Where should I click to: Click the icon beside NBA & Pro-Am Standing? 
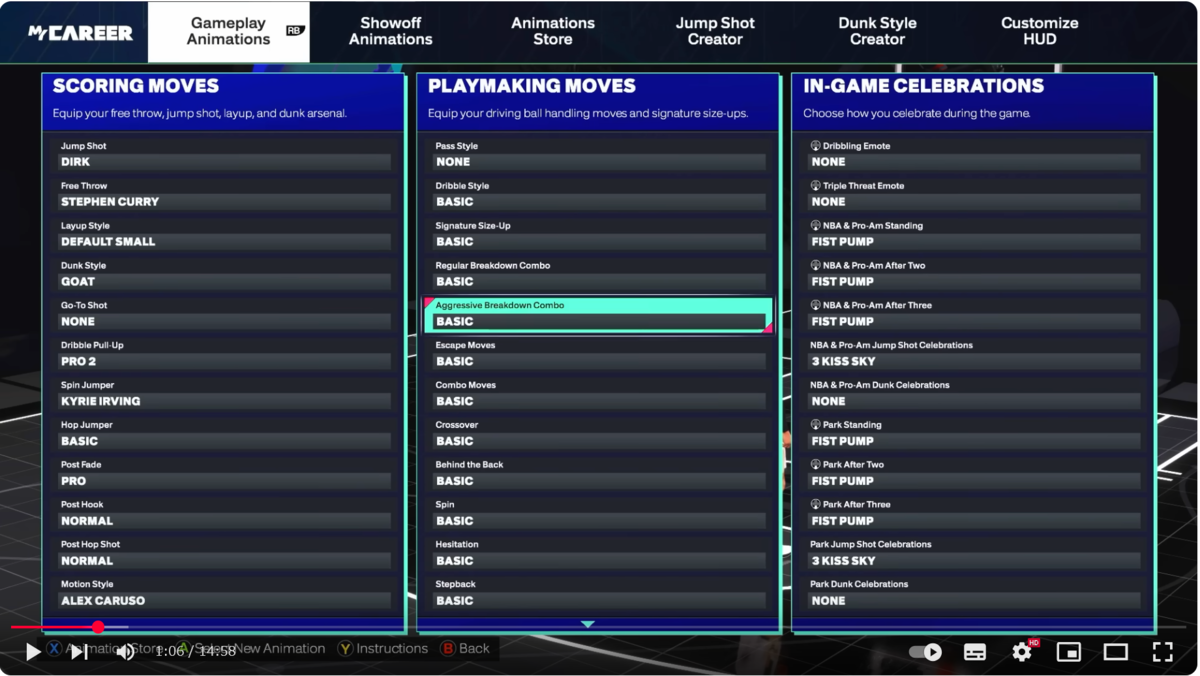815,226
